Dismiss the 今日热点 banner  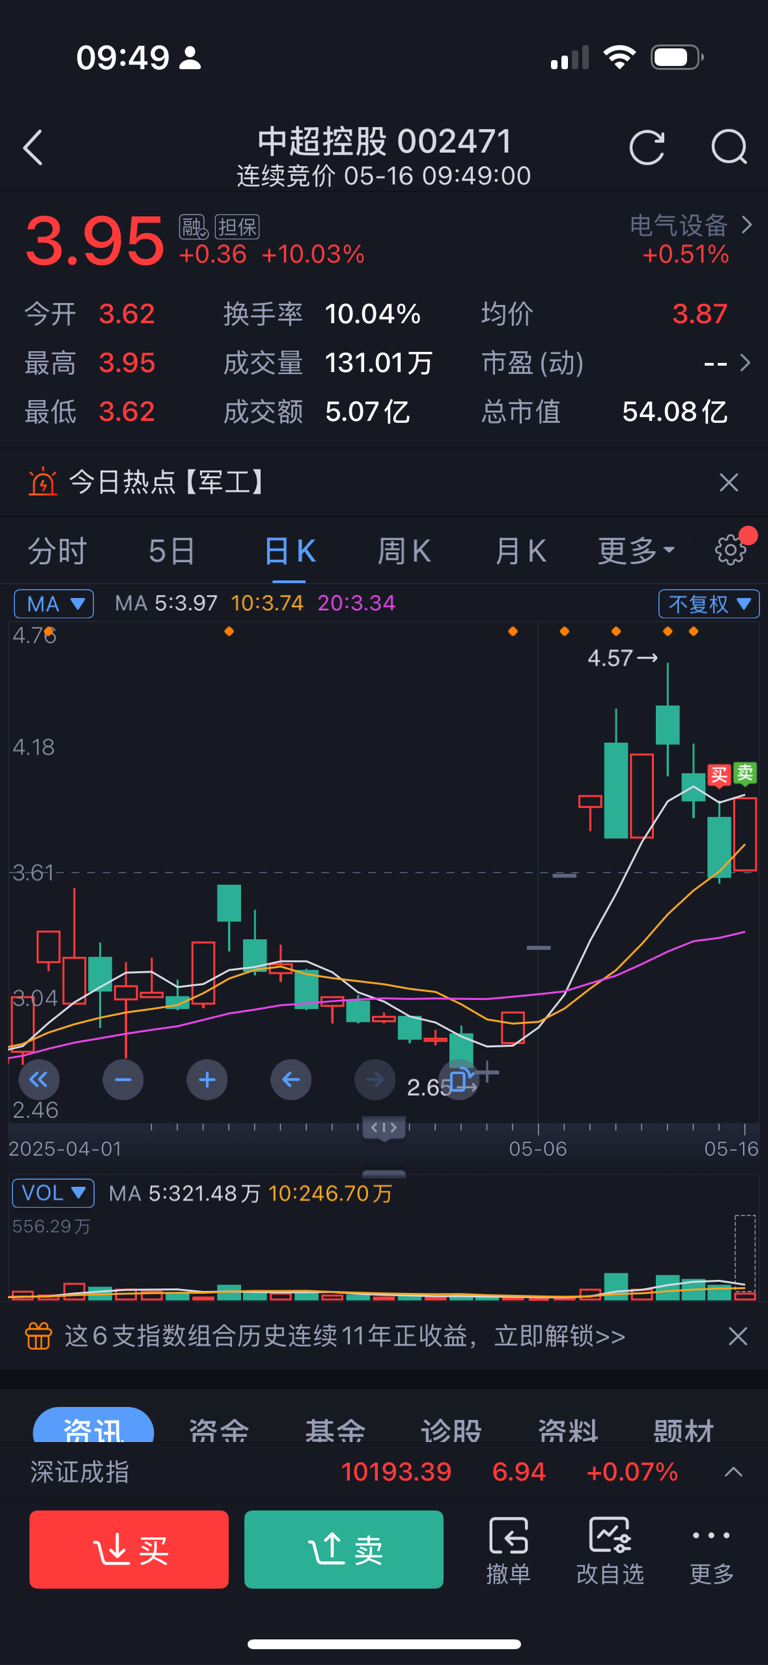(x=729, y=482)
